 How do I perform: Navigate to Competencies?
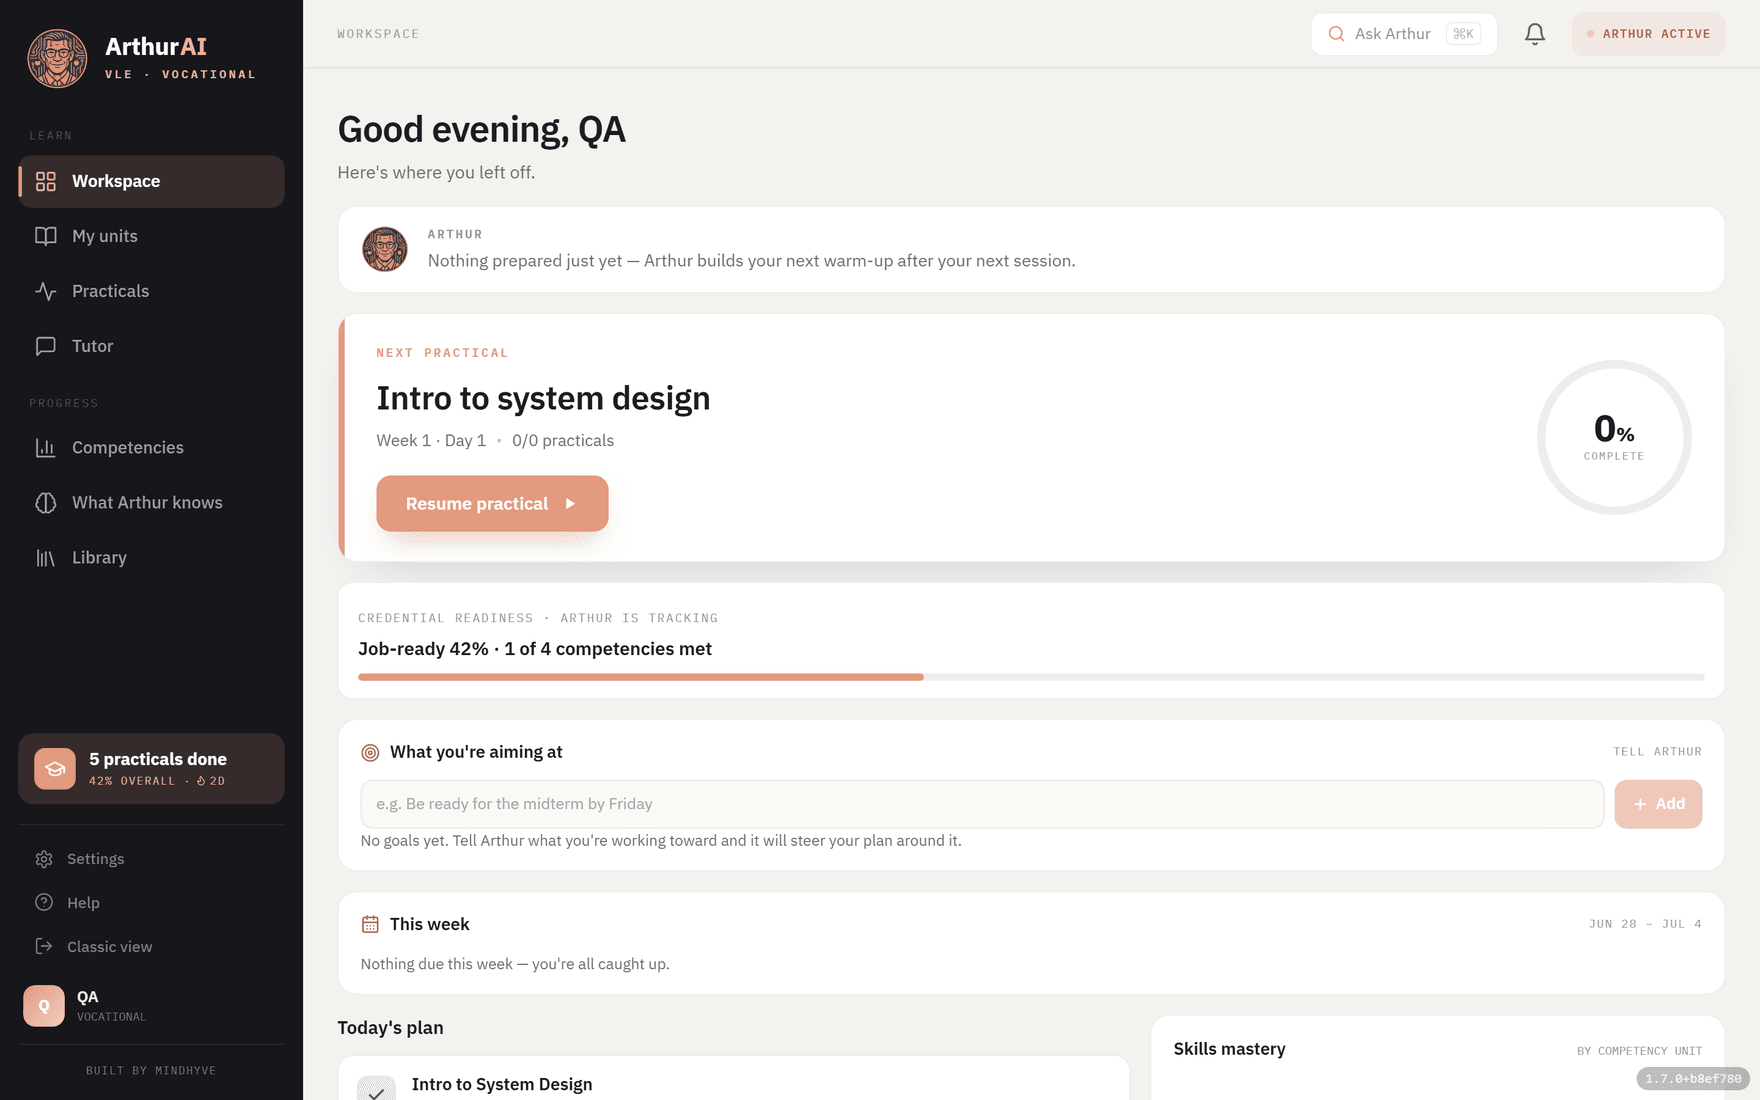click(151, 447)
